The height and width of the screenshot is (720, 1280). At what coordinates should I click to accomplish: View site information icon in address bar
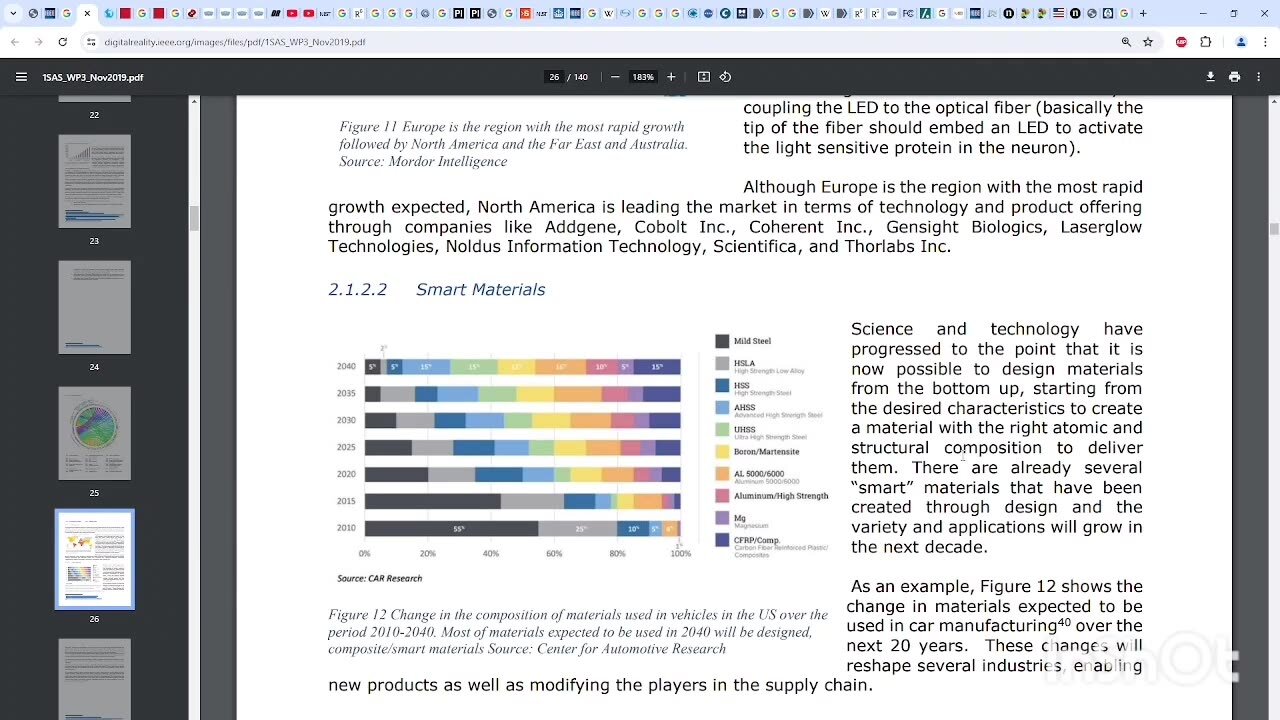click(91, 42)
